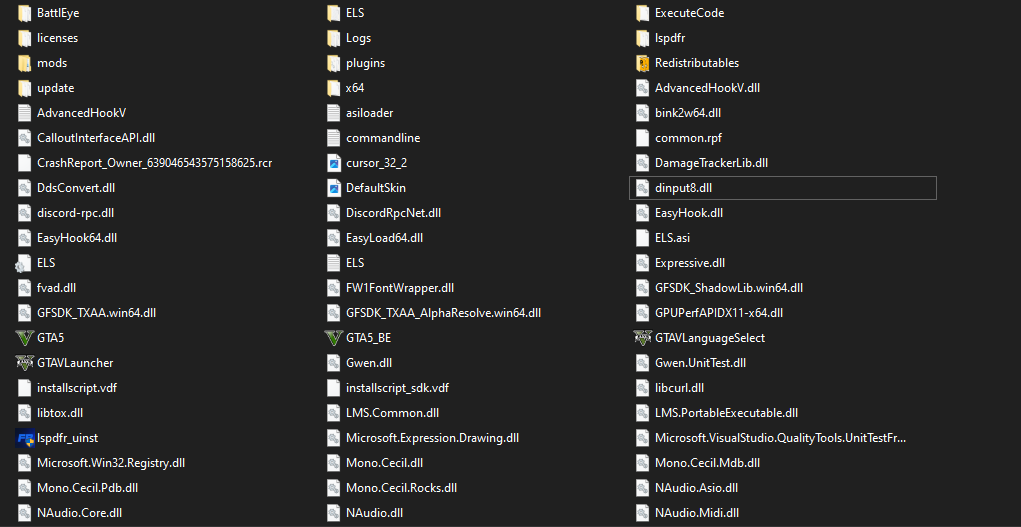Screen dimensions: 1021x527
Task: Select the plugins folder icon
Action: pyautogui.click(x=333, y=63)
